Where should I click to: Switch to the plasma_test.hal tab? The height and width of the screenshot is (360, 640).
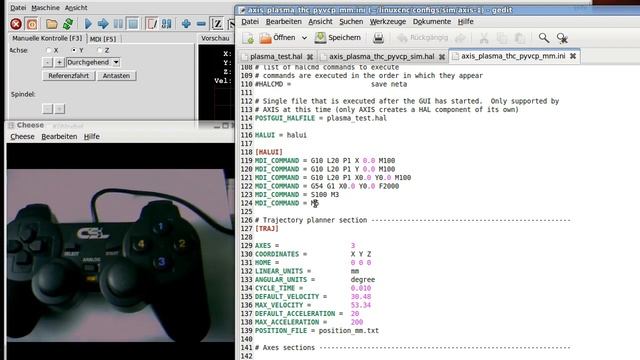pos(276,56)
